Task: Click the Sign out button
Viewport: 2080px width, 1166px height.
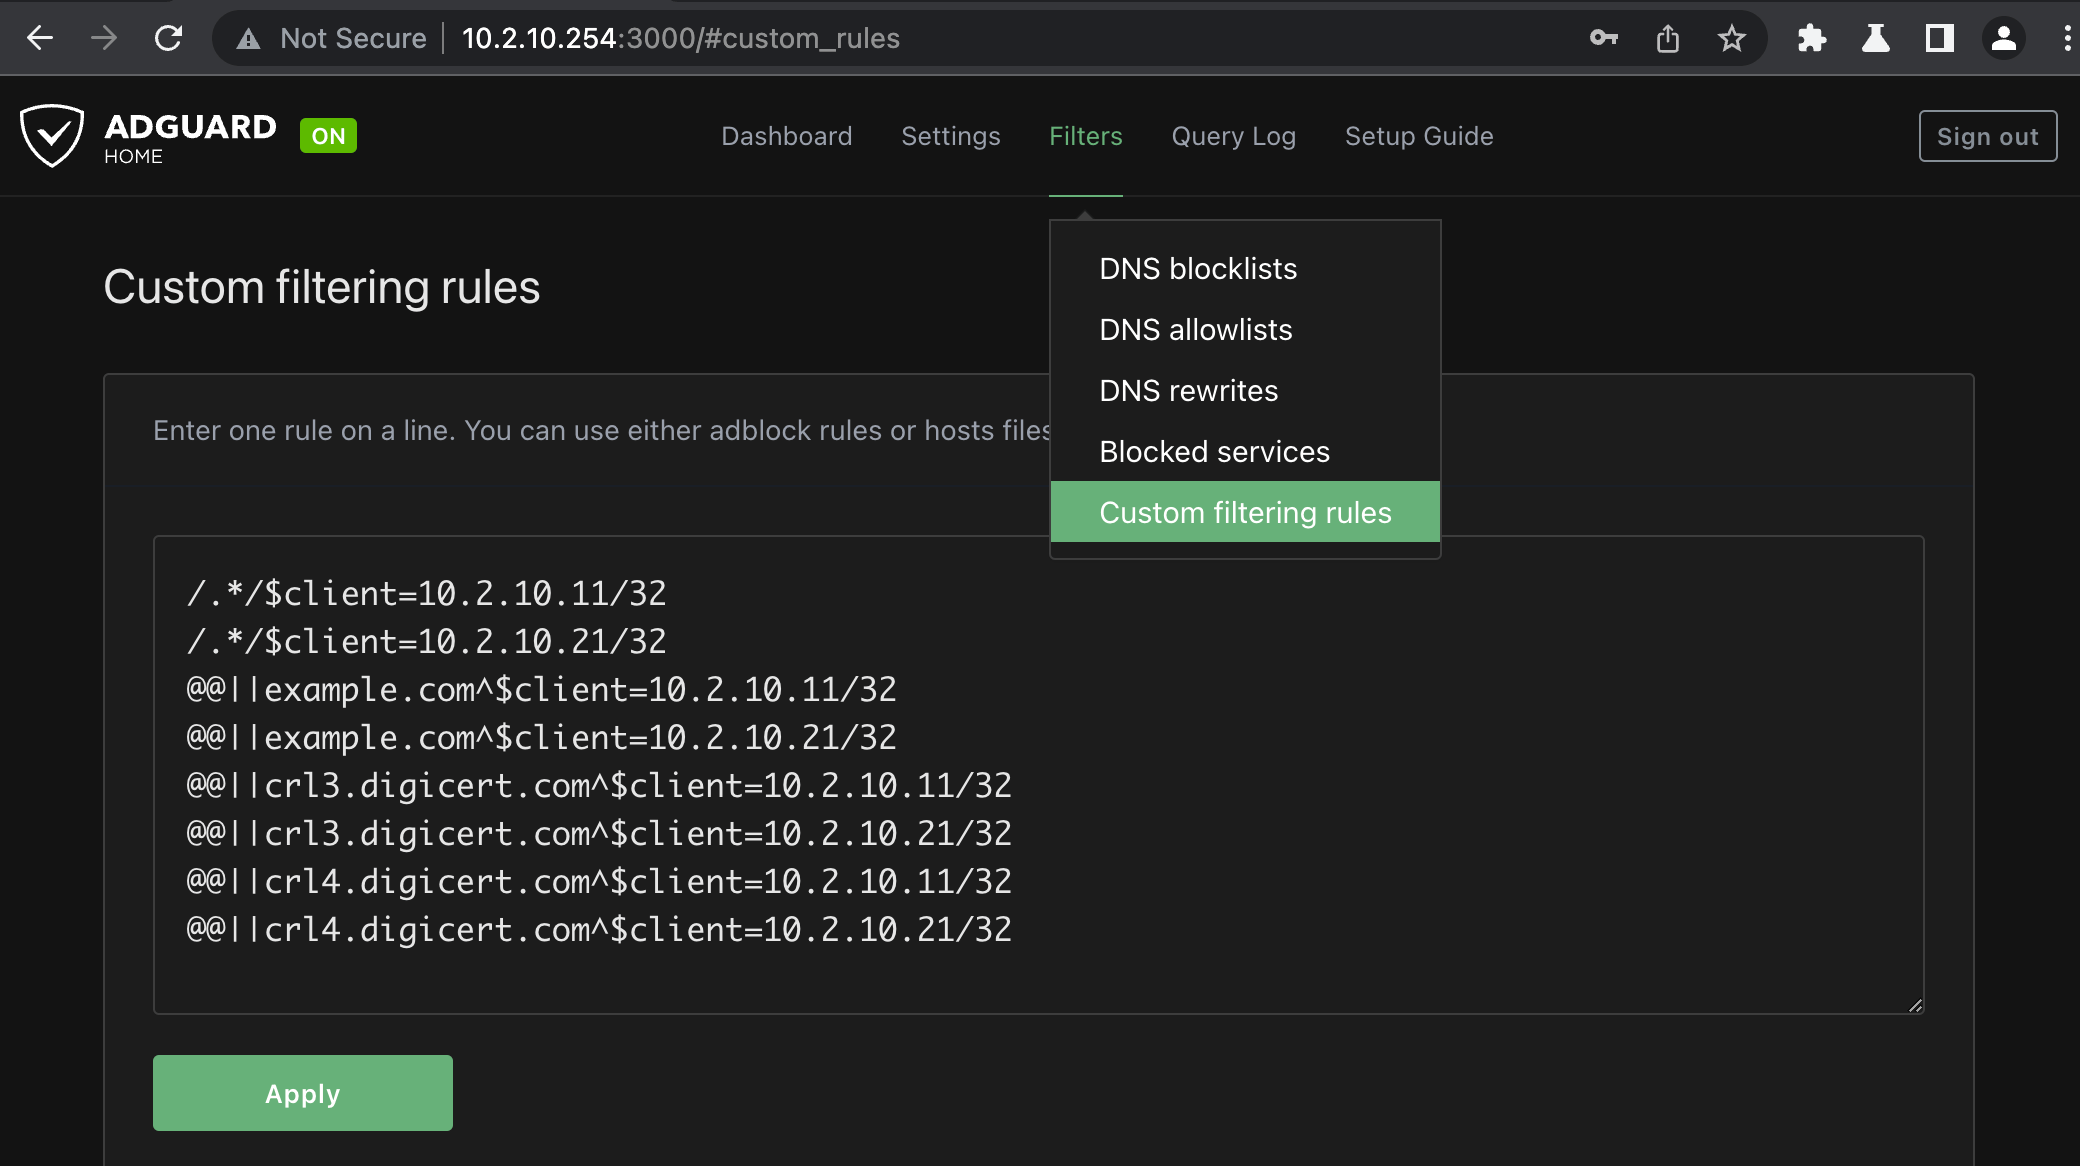Action: point(1987,136)
